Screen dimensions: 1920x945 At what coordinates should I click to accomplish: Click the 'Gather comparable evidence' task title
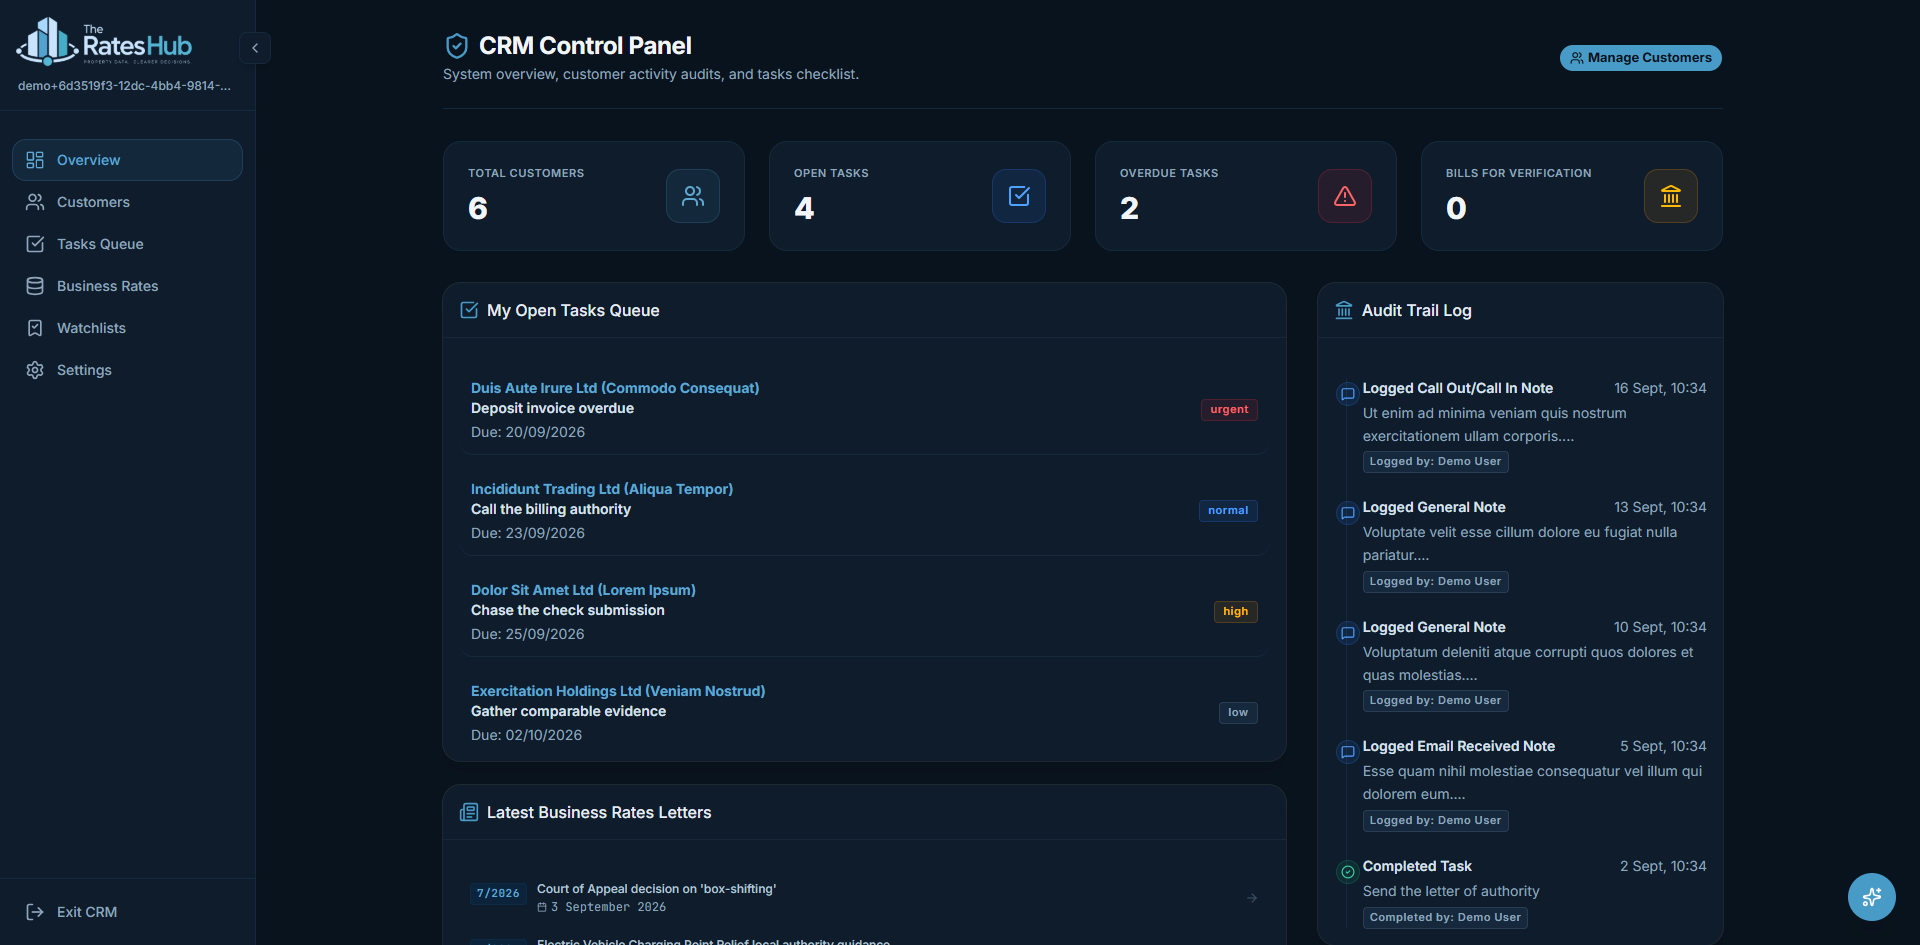point(568,711)
